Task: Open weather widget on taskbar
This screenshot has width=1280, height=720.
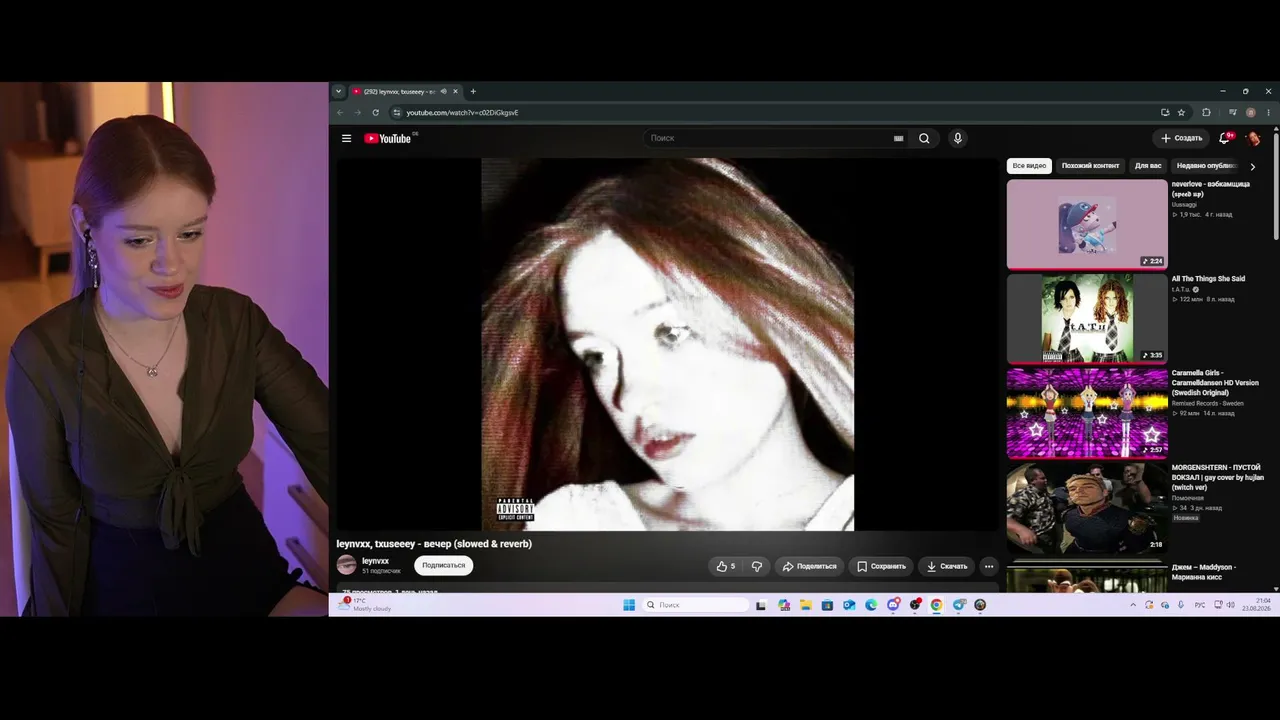Action: [365, 604]
